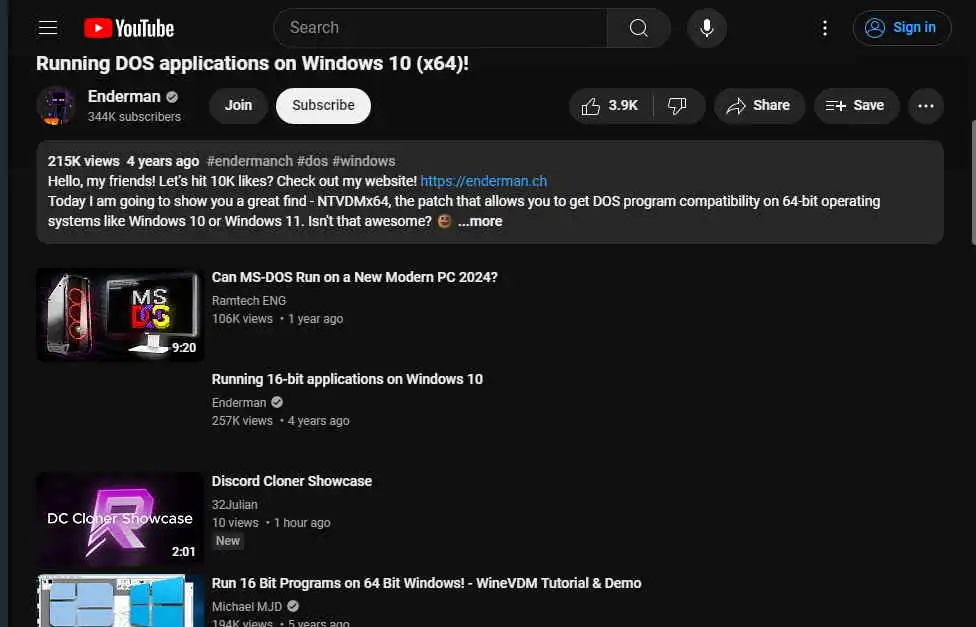
Task: Open the #endermanch hashtag
Action: [x=250, y=161]
